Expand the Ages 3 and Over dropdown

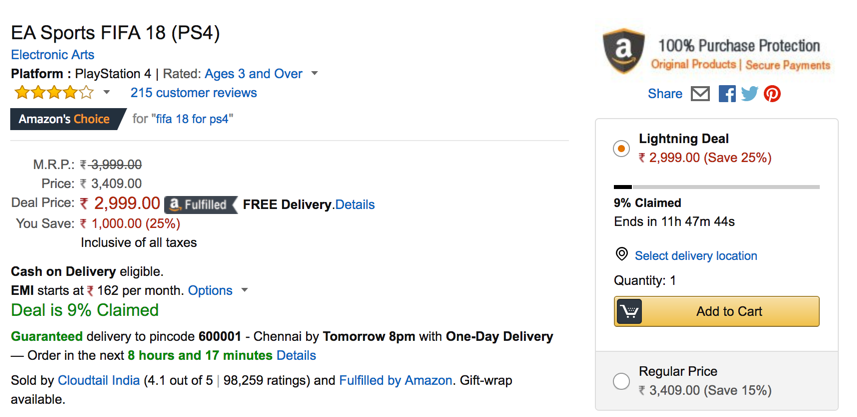point(315,73)
